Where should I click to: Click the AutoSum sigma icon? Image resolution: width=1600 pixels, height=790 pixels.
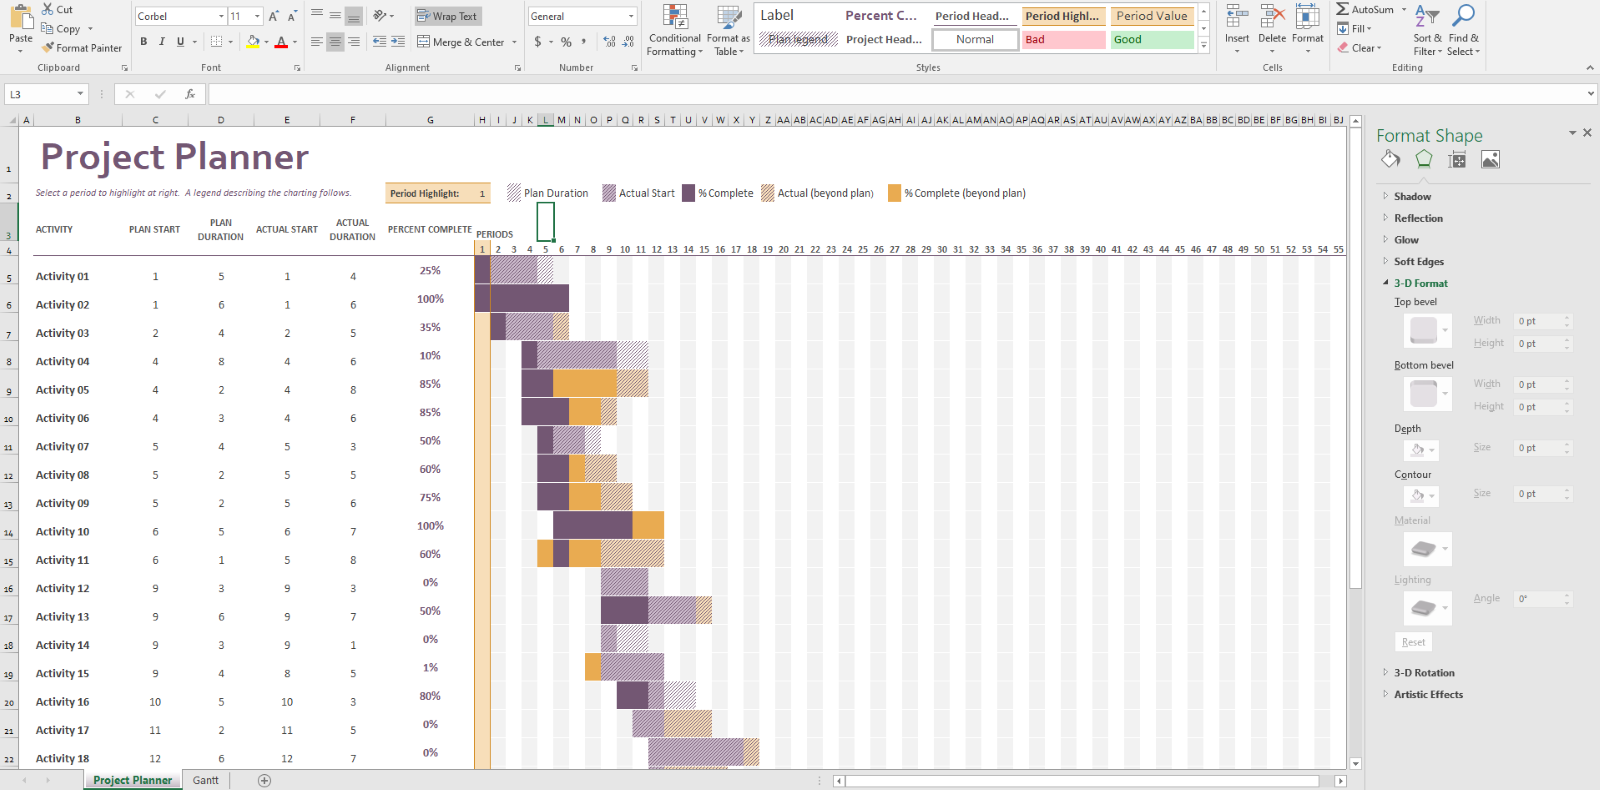pos(1342,9)
